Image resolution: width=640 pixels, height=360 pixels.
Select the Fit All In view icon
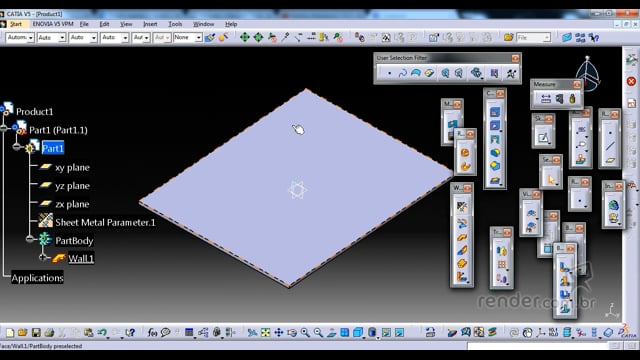pyautogui.click(x=265, y=333)
